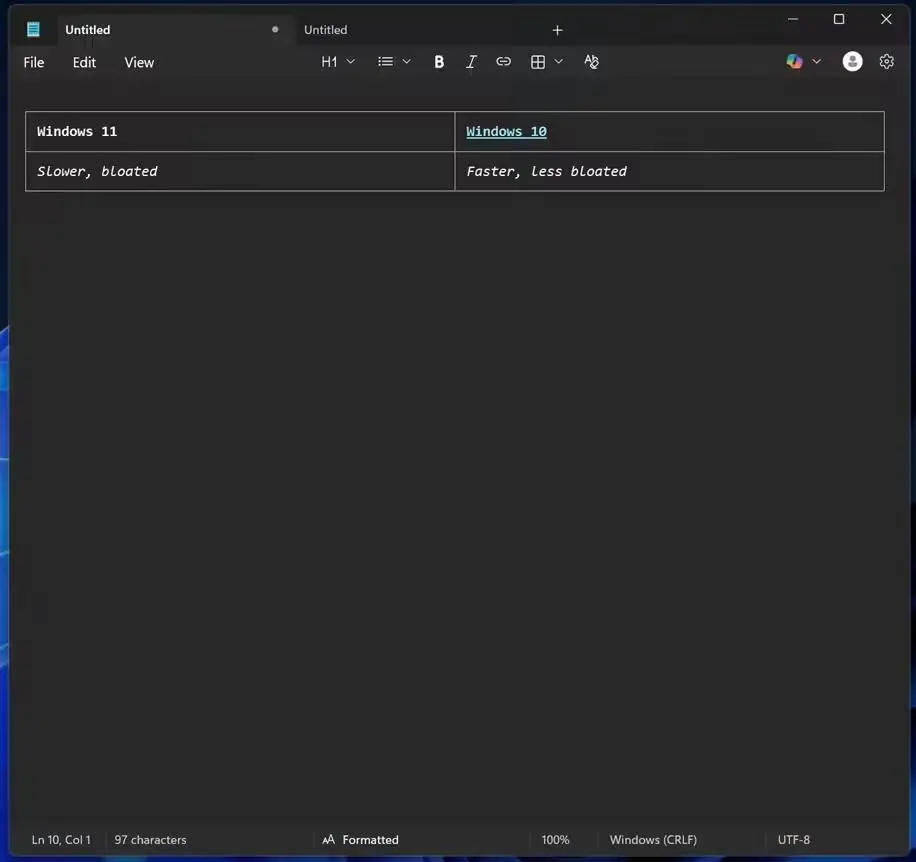
Task: Open the Copilot icon in the toolbar
Action: coord(794,62)
